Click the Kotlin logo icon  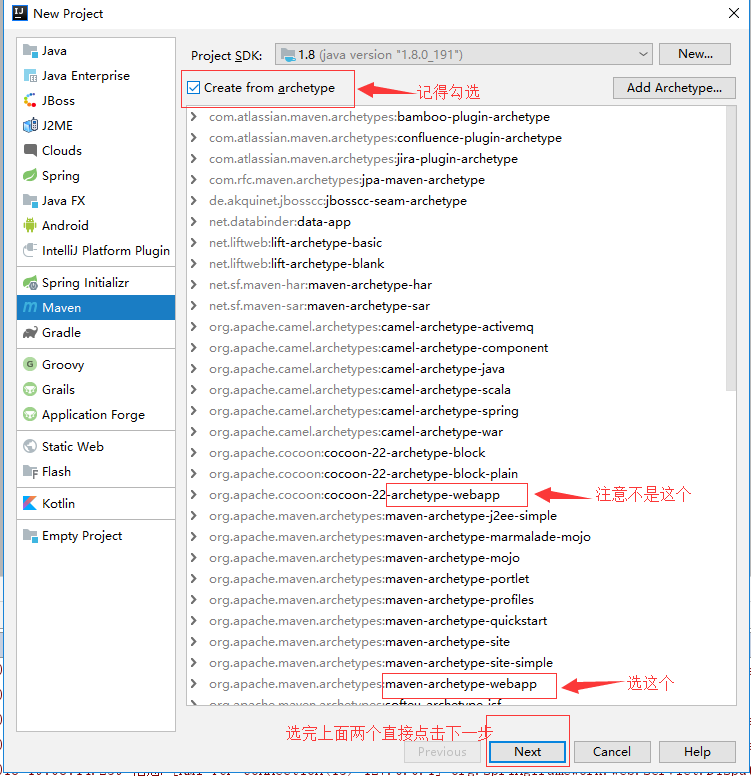[x=30, y=503]
